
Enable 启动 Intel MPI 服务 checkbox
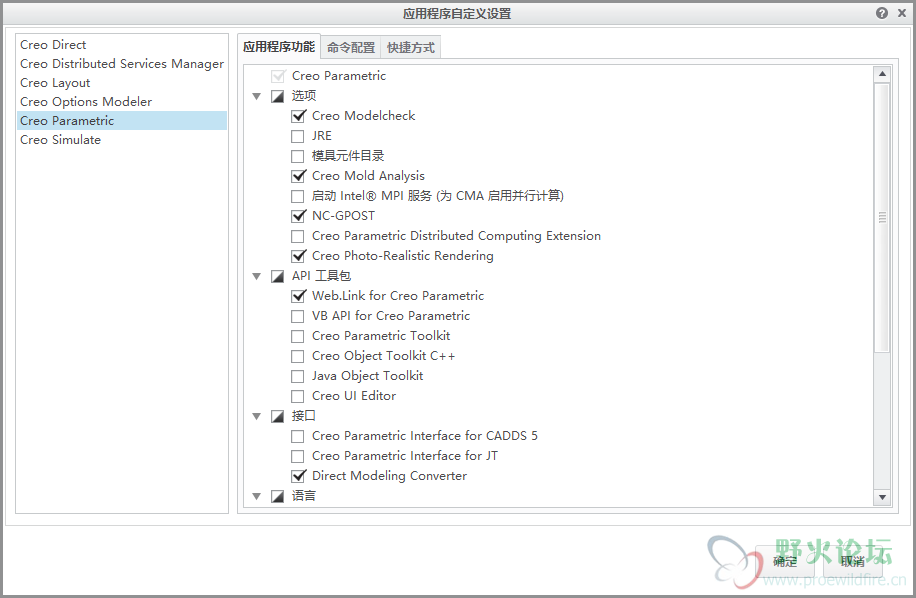click(298, 196)
